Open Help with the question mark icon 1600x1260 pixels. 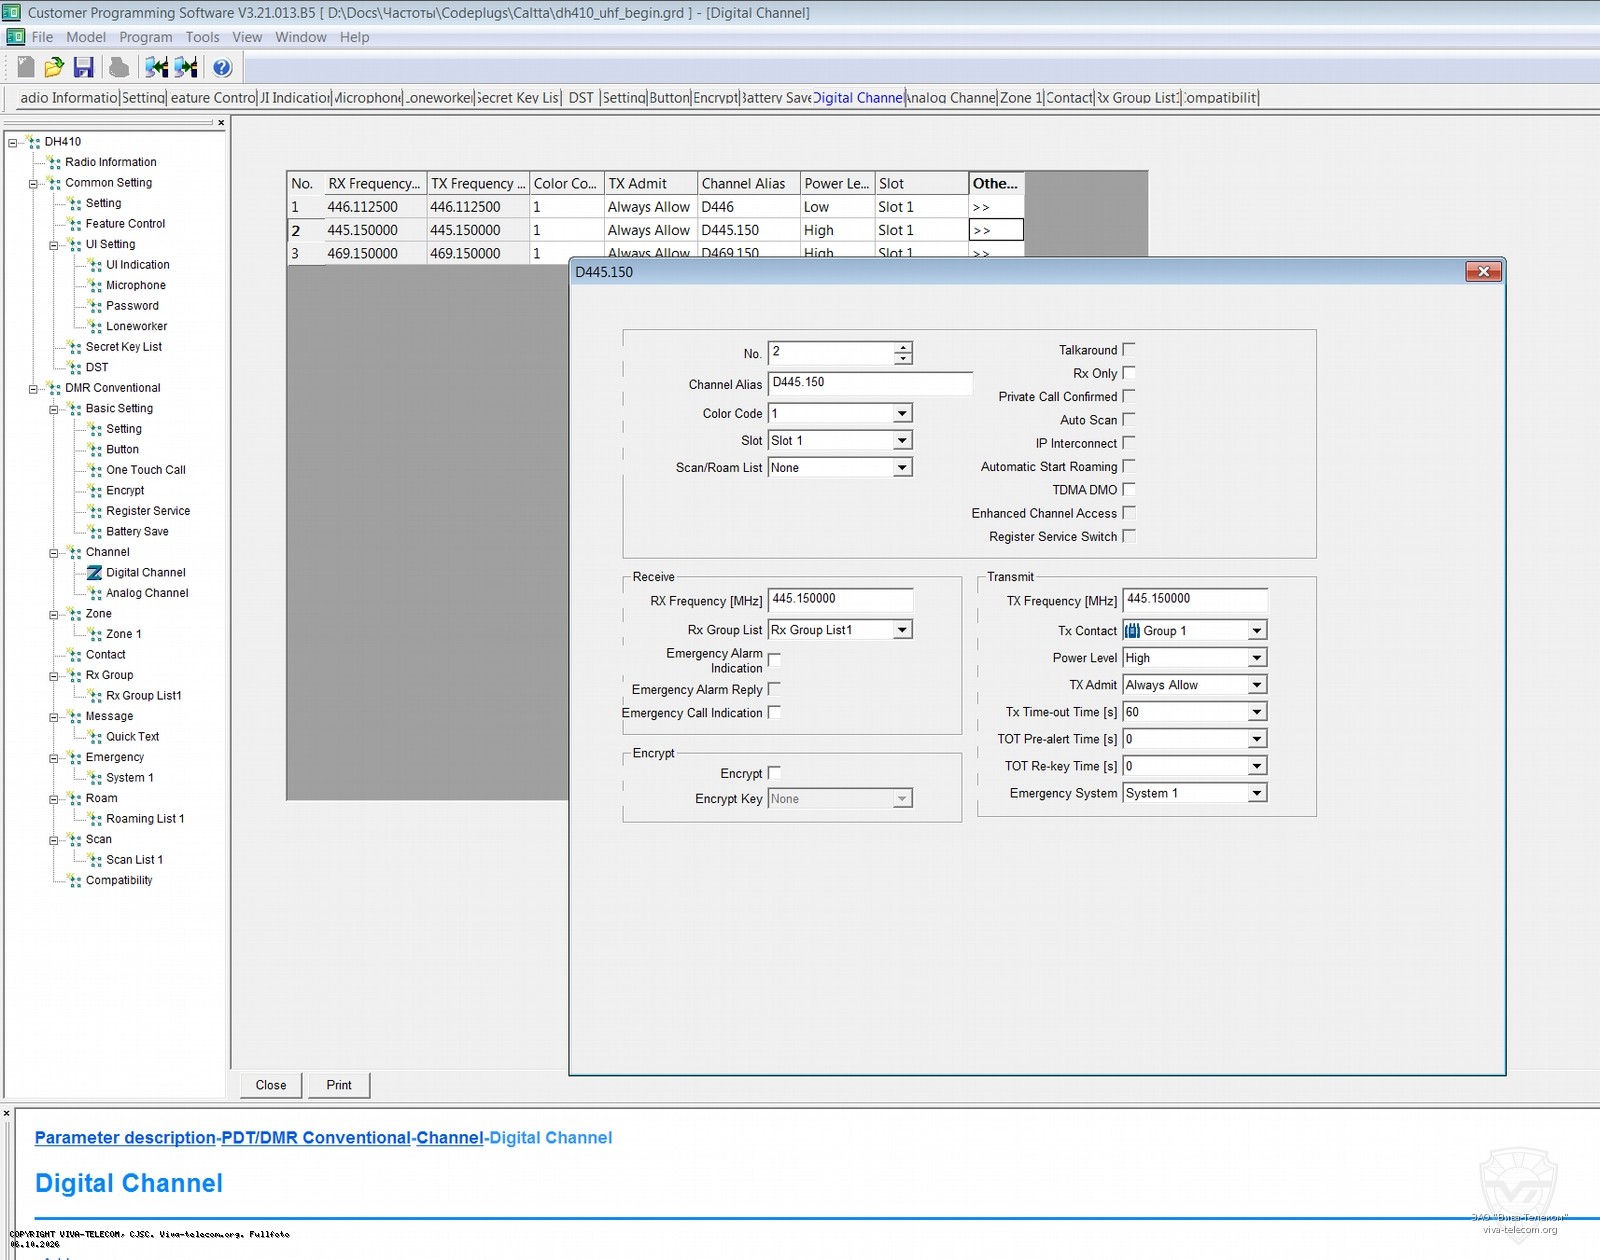[x=222, y=67]
